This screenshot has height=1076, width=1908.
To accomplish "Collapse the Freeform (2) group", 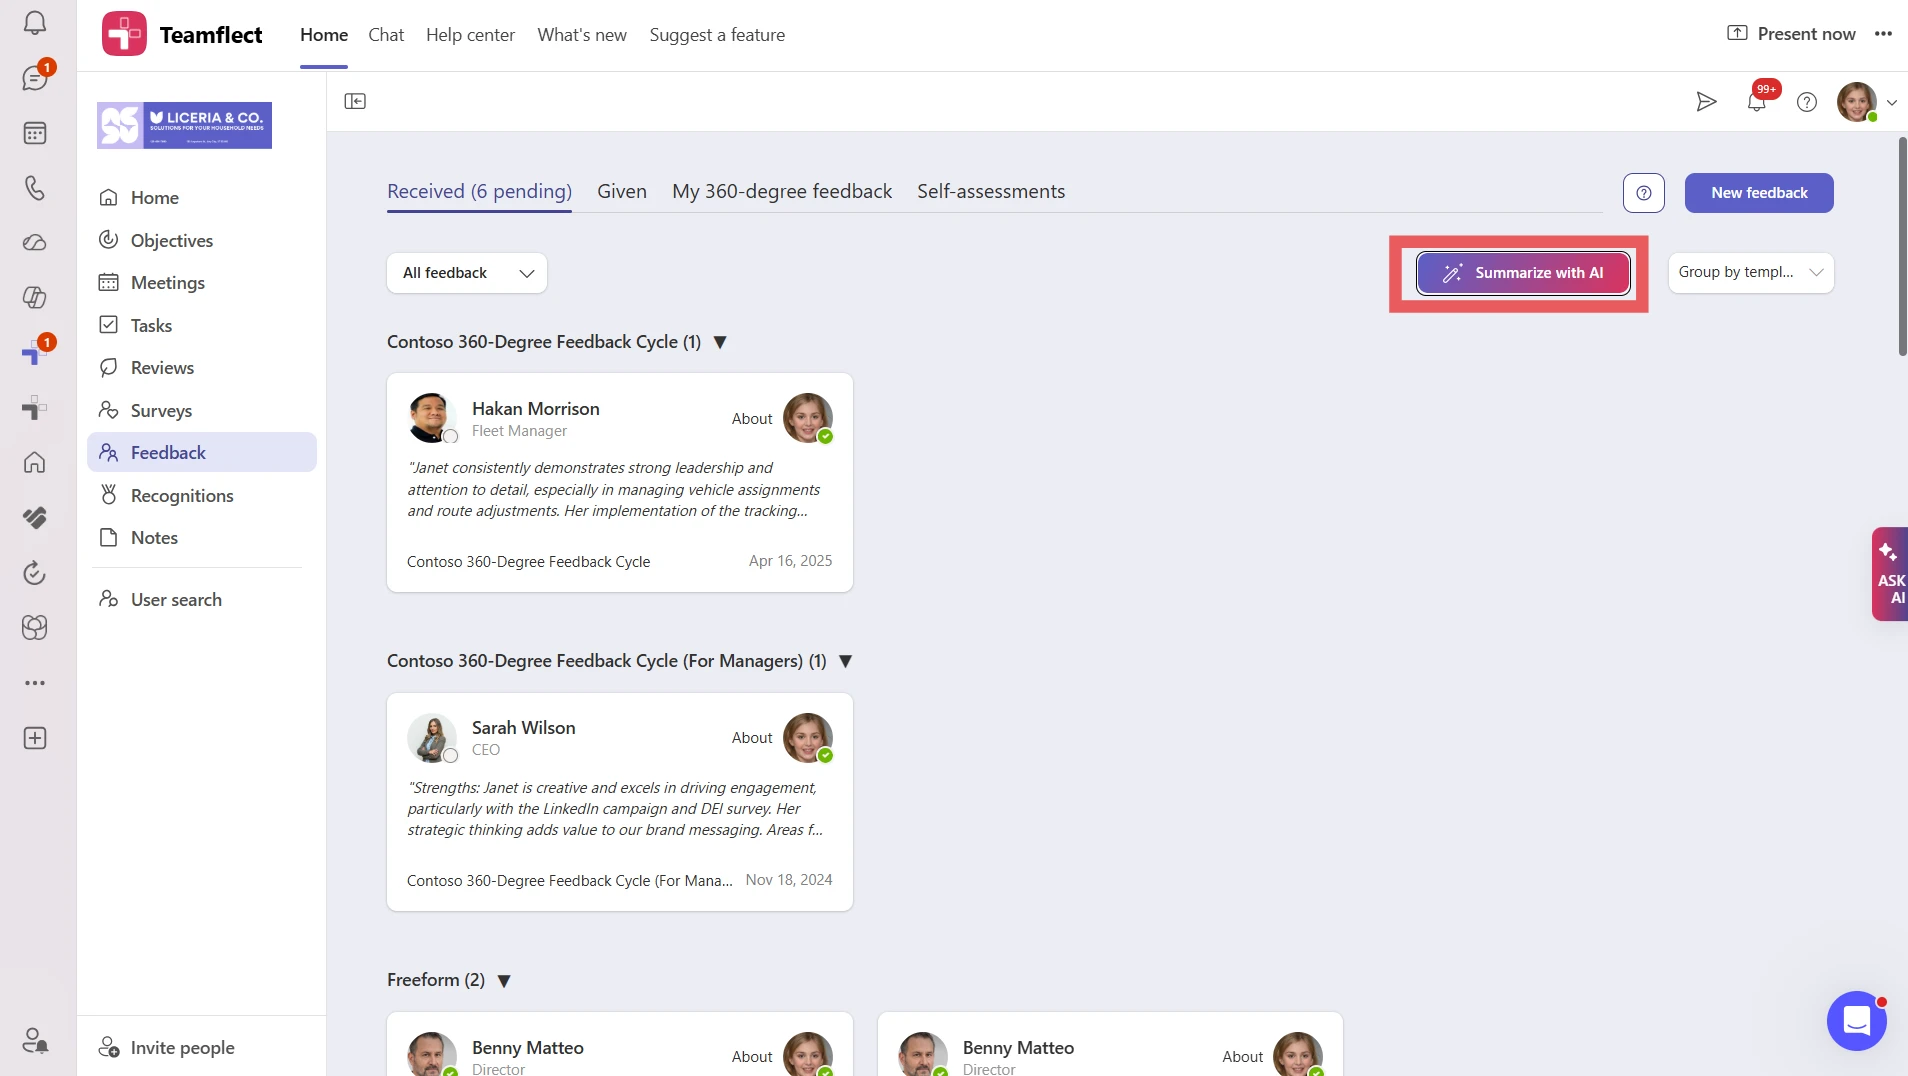I will point(504,981).
